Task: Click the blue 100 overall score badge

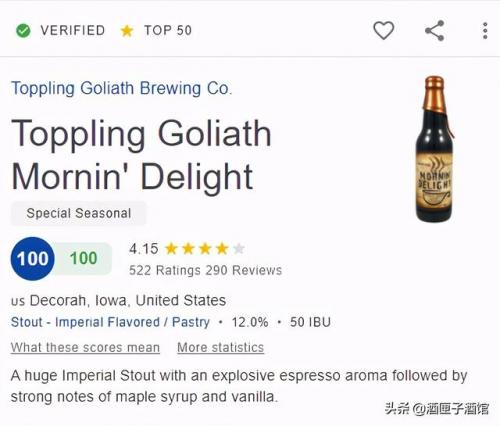Action: pos(32,258)
